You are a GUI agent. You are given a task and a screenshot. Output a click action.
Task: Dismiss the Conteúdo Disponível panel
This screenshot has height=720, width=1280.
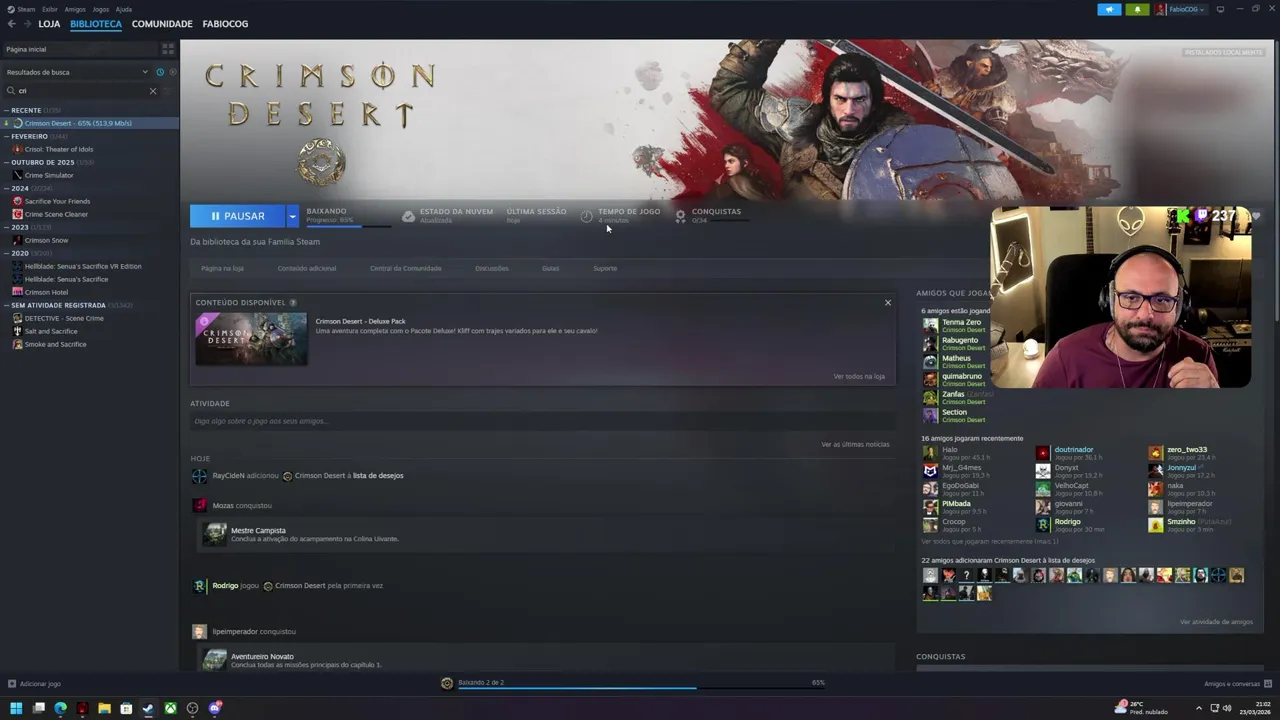(x=887, y=302)
